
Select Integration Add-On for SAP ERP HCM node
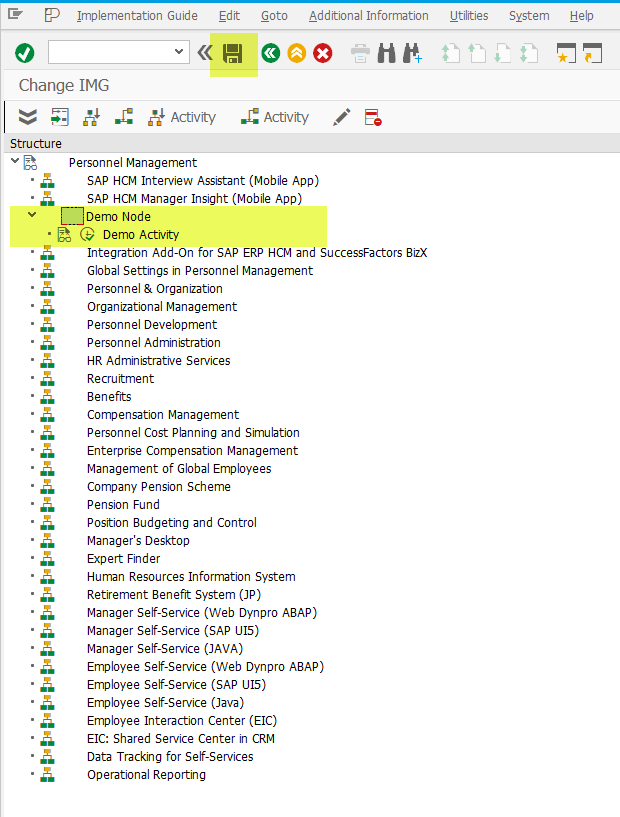(x=257, y=253)
